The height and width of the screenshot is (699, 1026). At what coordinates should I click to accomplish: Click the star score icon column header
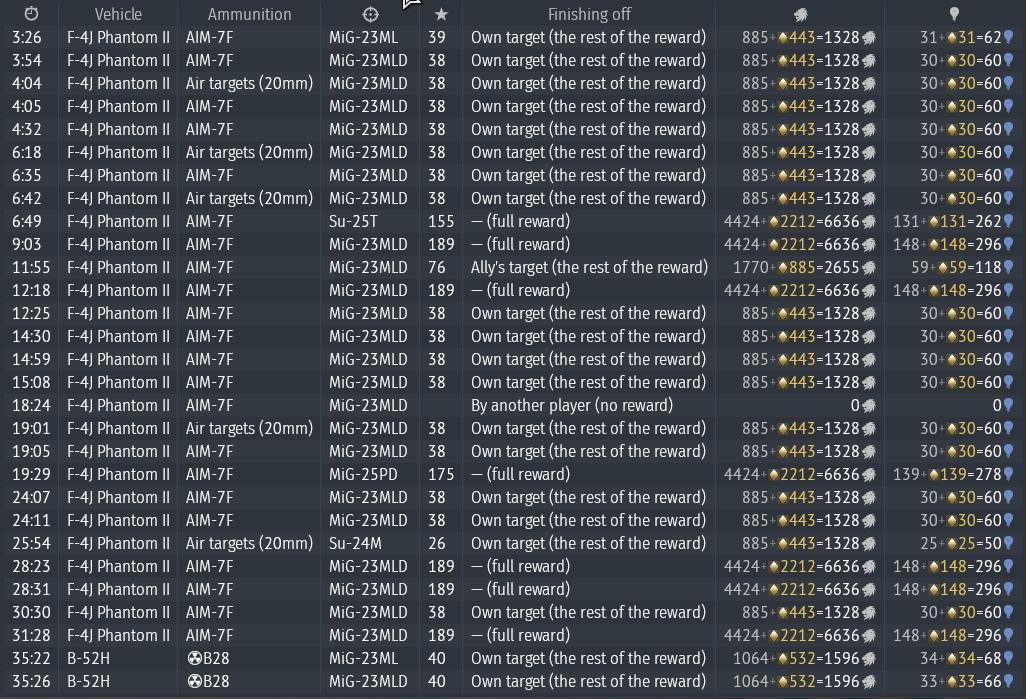(440, 14)
